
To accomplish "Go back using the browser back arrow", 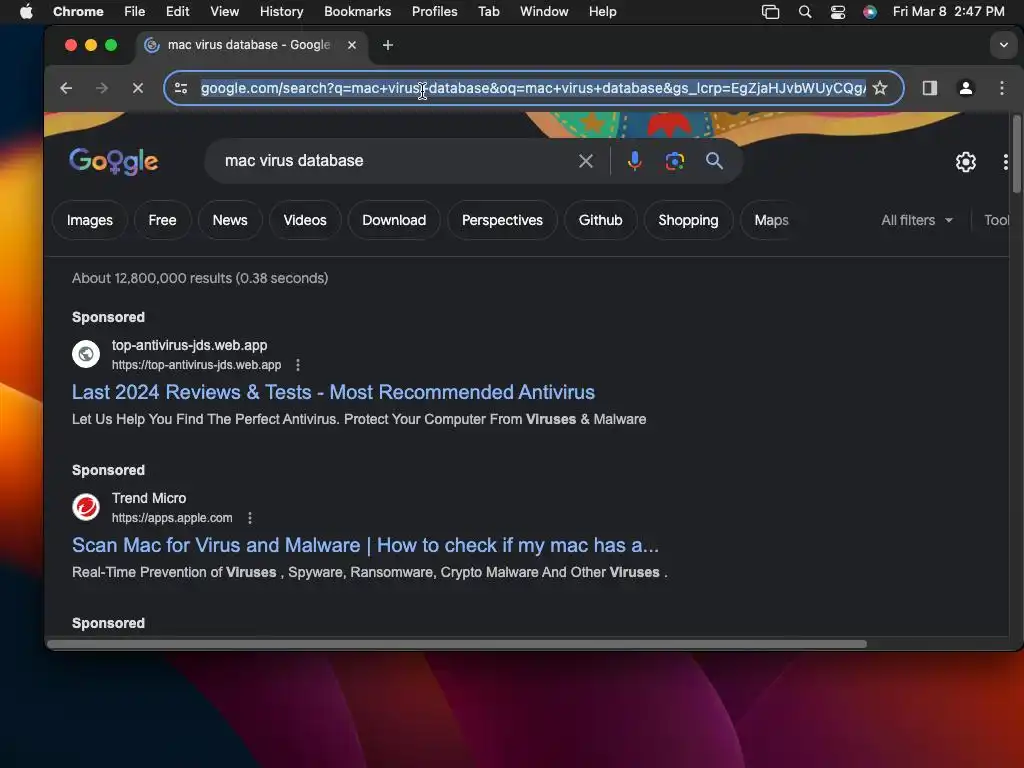I will [x=66, y=88].
